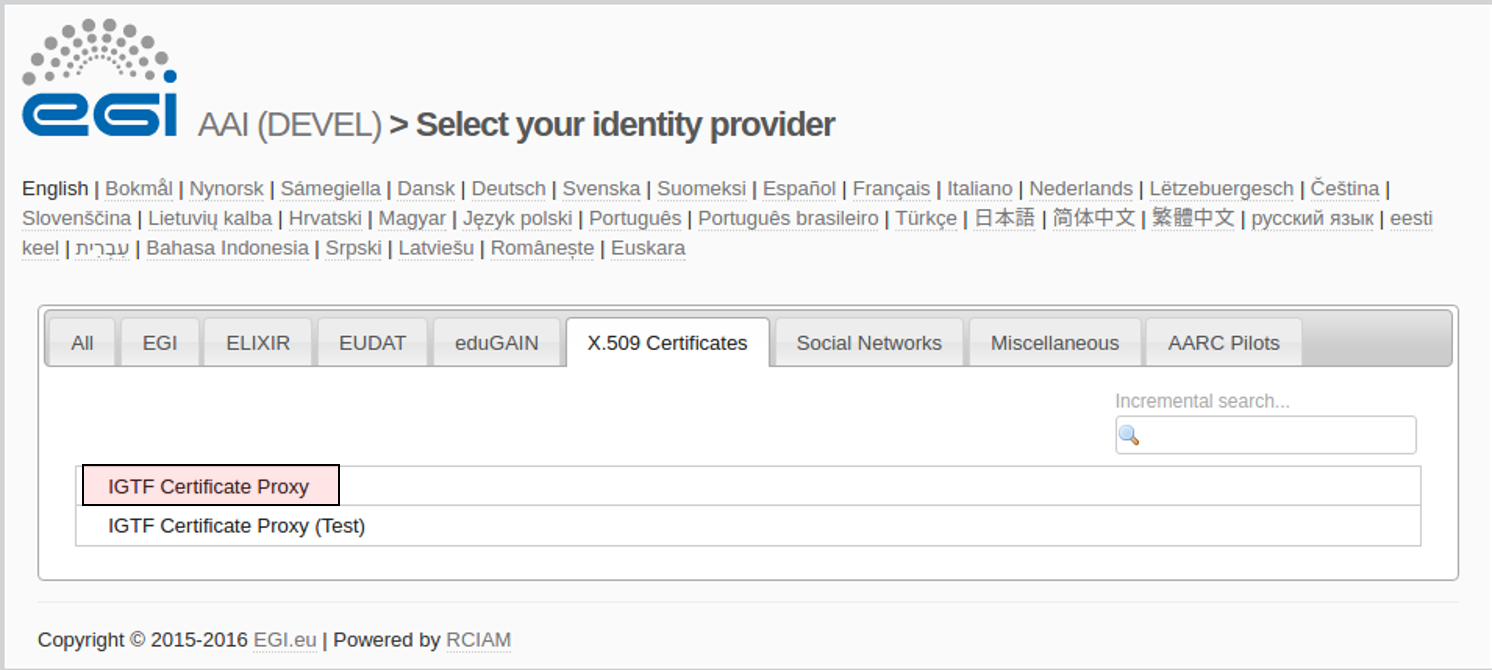Open the RCIAM link in footer

[478, 640]
